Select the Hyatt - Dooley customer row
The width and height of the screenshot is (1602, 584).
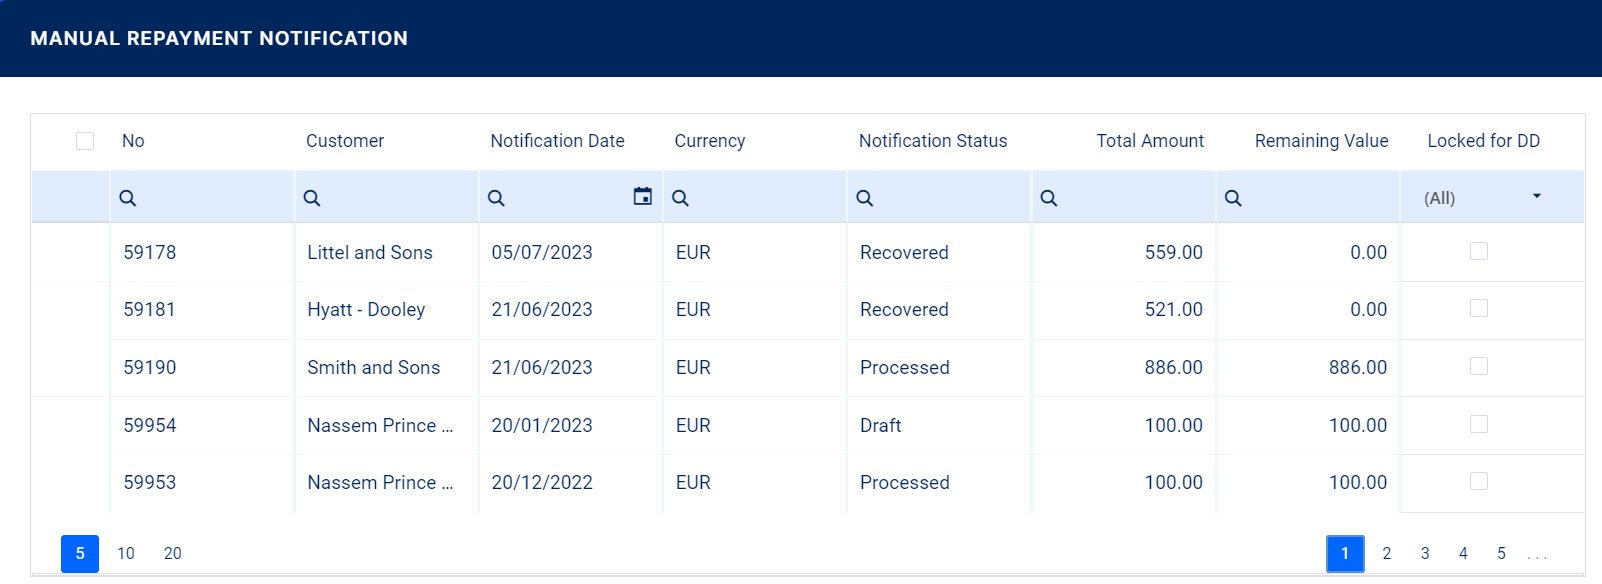[x=366, y=310]
